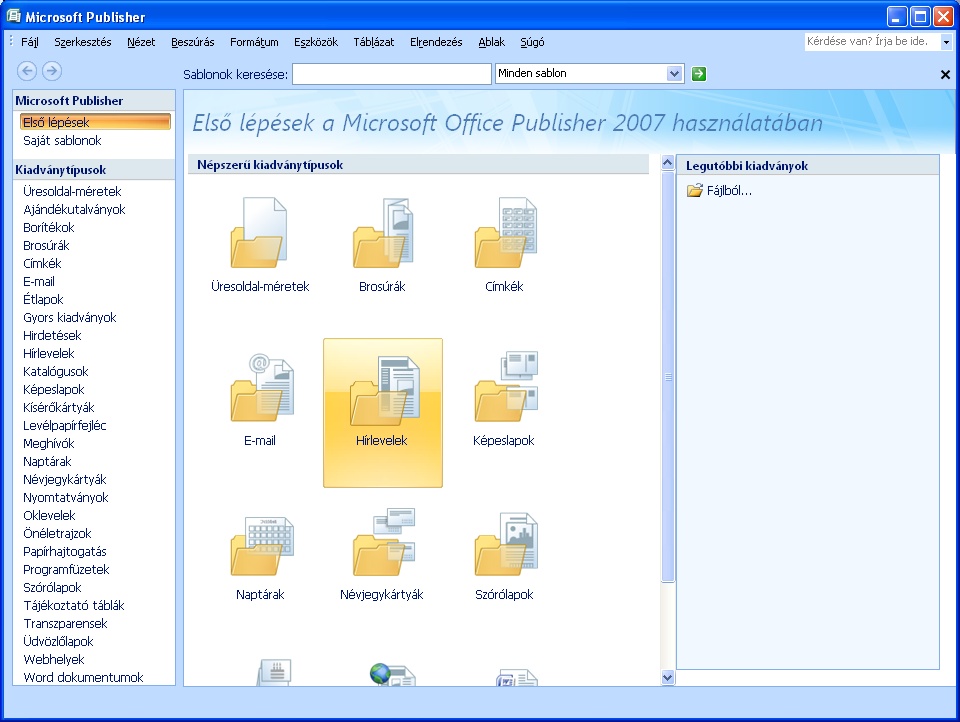Click the scroll up arrow of publication list
960x722 pixels.
click(x=667, y=163)
